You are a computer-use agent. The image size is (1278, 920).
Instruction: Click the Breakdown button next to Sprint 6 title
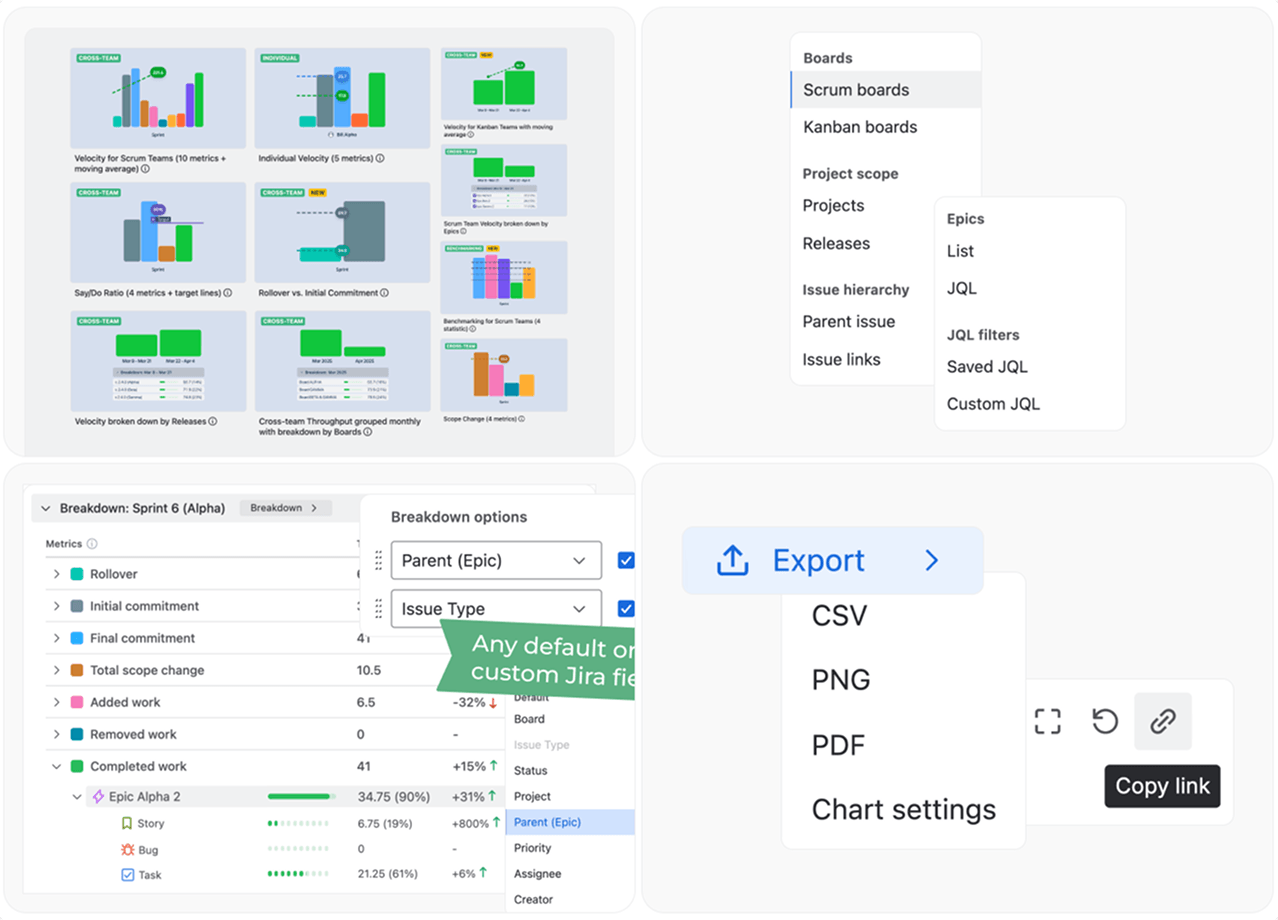coord(285,508)
